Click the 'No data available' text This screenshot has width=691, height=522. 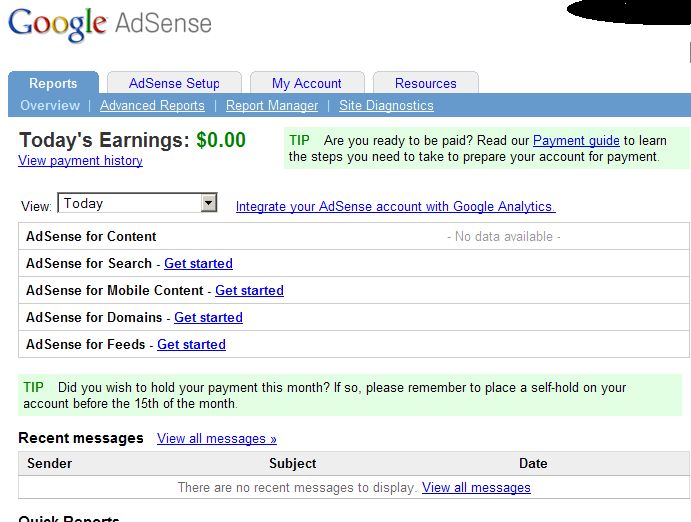coord(504,237)
